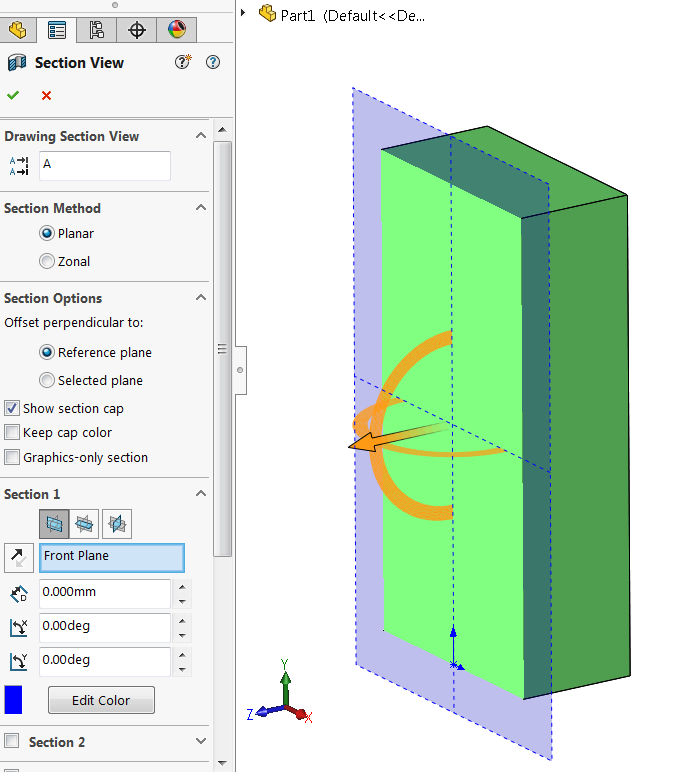Select the Front plane section button
Viewport: 674px width, 772px height.
54,524
